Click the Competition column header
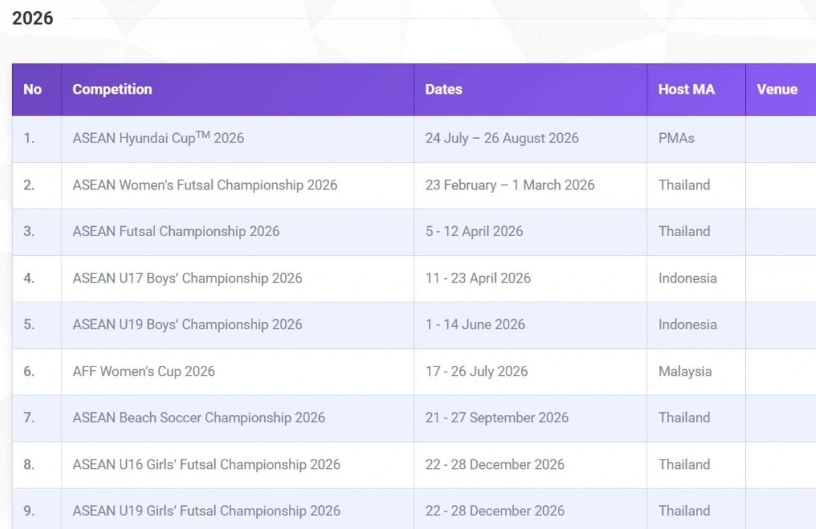The height and width of the screenshot is (529, 816). click(112, 89)
